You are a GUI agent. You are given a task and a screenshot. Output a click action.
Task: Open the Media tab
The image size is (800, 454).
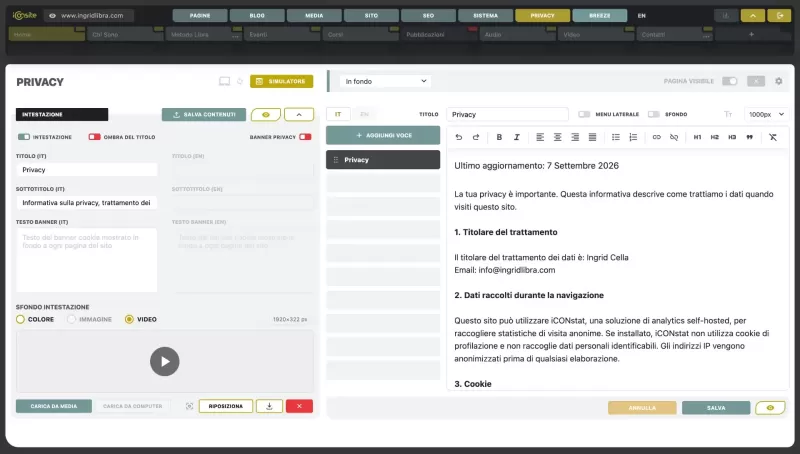314,16
